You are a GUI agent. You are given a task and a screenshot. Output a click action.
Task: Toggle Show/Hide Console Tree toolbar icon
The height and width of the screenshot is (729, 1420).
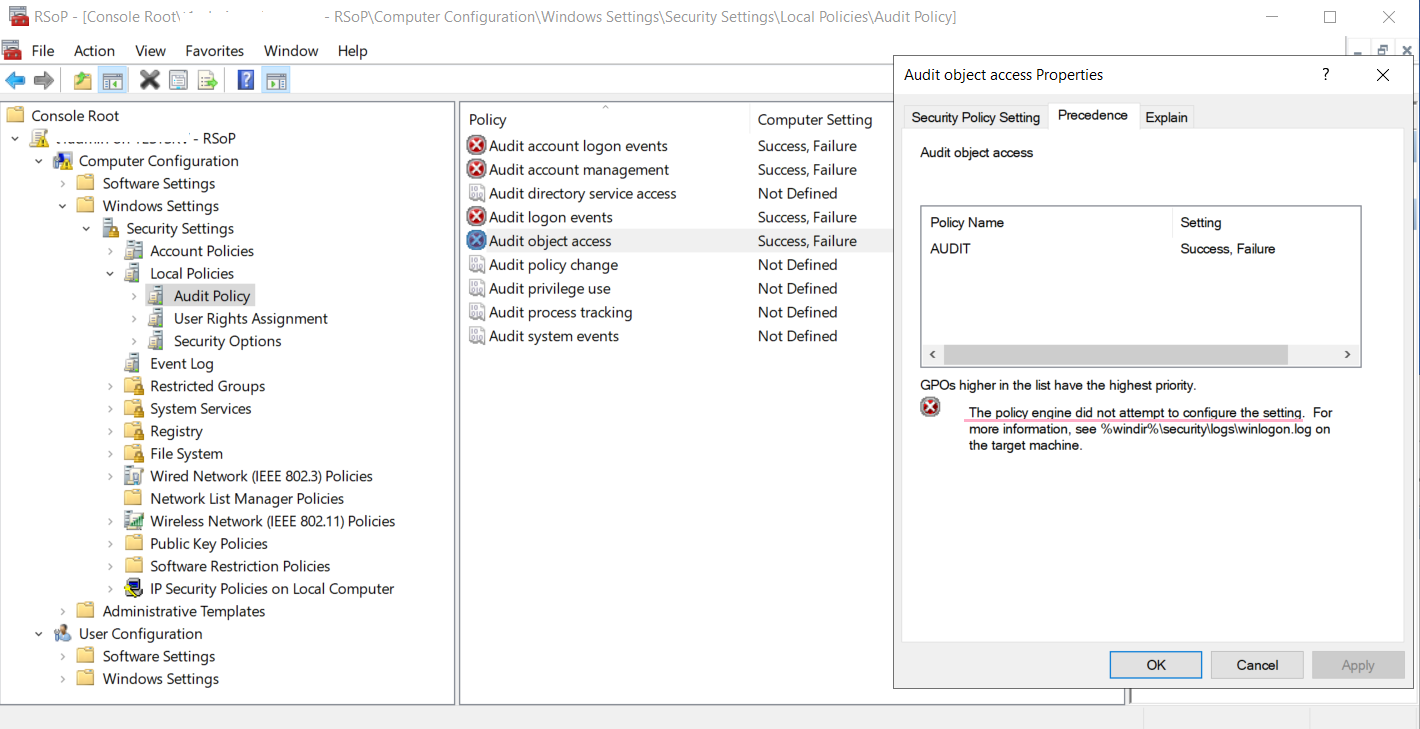[112, 81]
